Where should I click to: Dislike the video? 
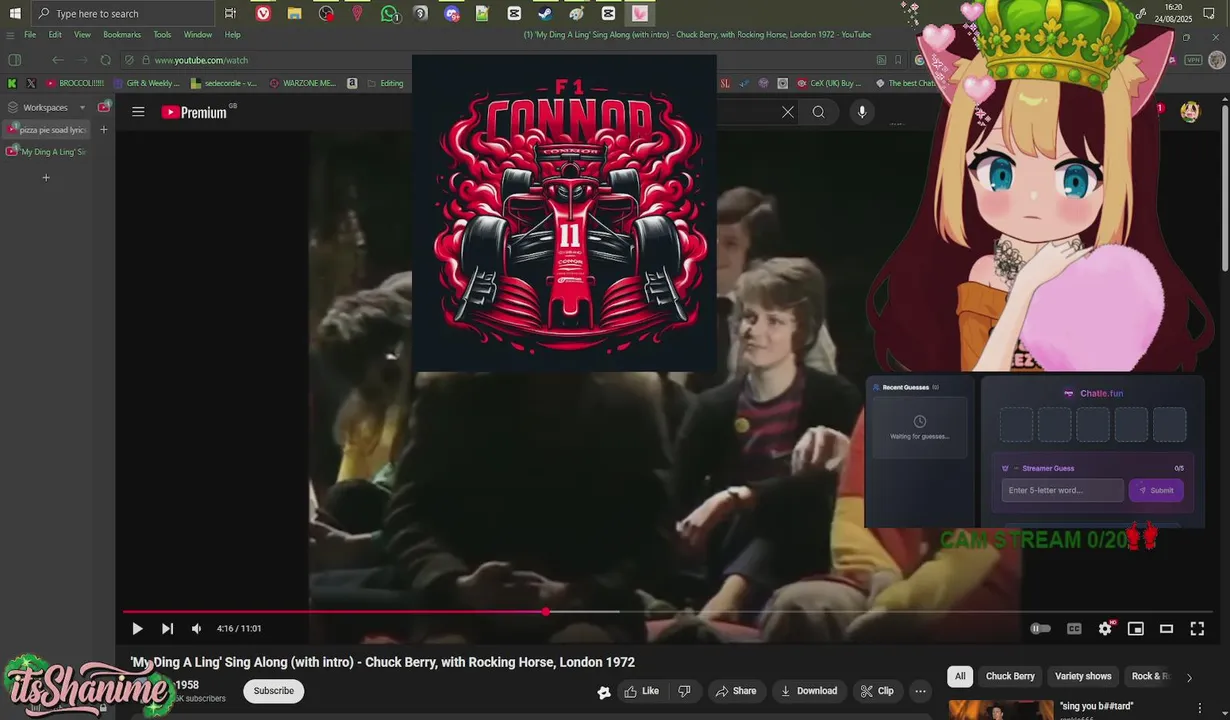684,691
